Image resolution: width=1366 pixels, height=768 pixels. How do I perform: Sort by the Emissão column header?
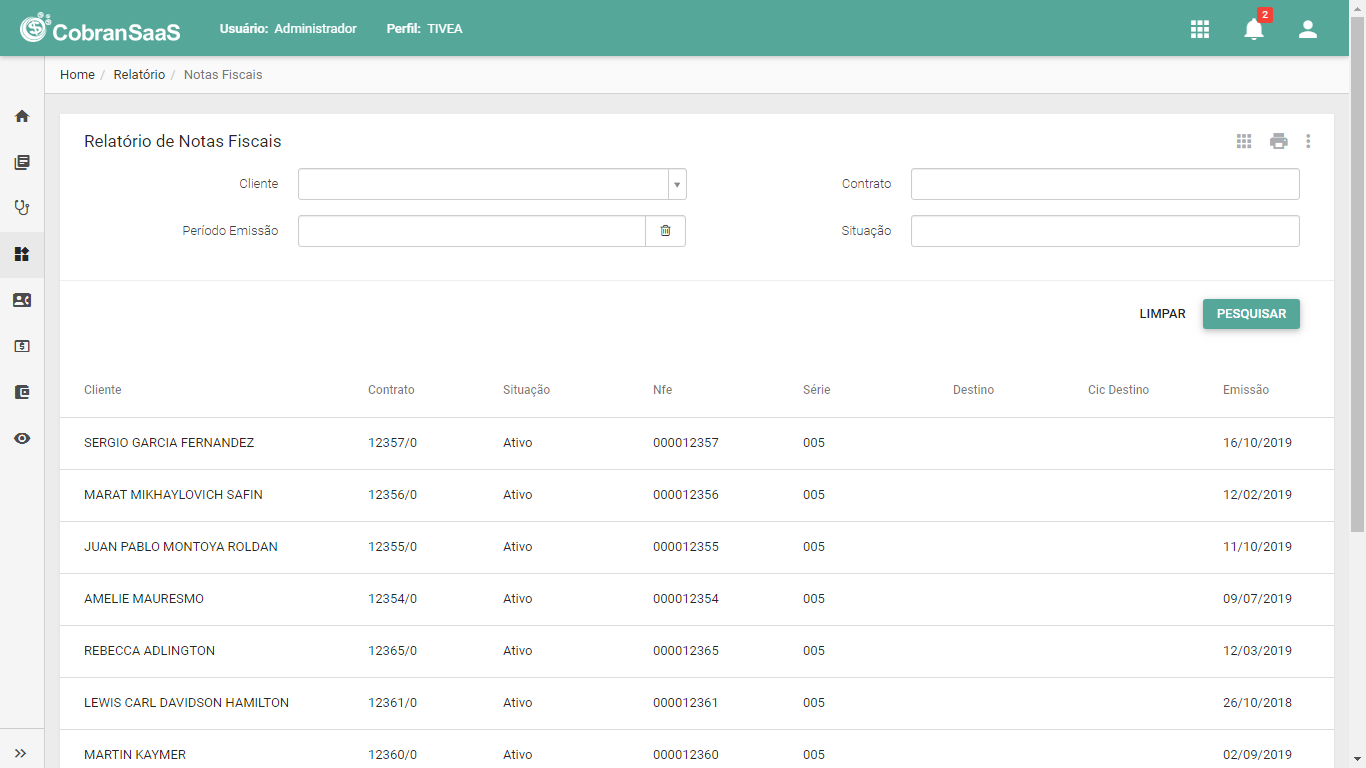(1246, 390)
